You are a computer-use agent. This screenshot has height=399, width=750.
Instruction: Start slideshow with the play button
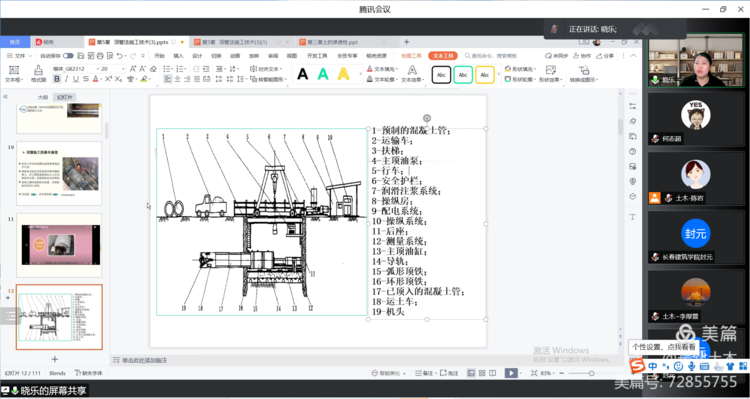tap(511, 373)
